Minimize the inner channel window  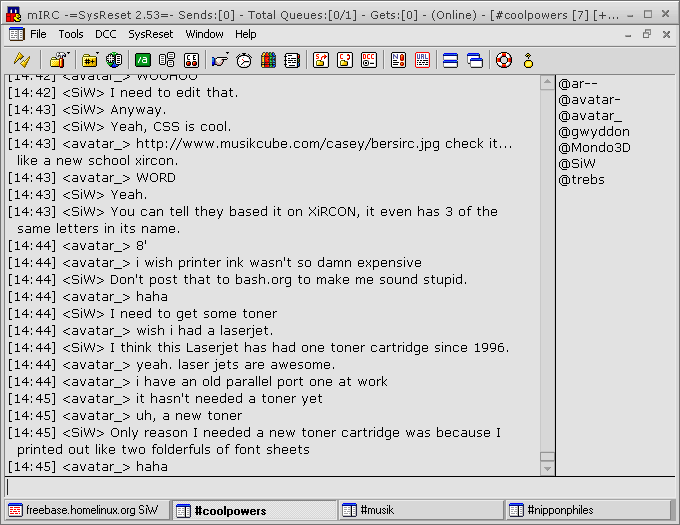628,35
